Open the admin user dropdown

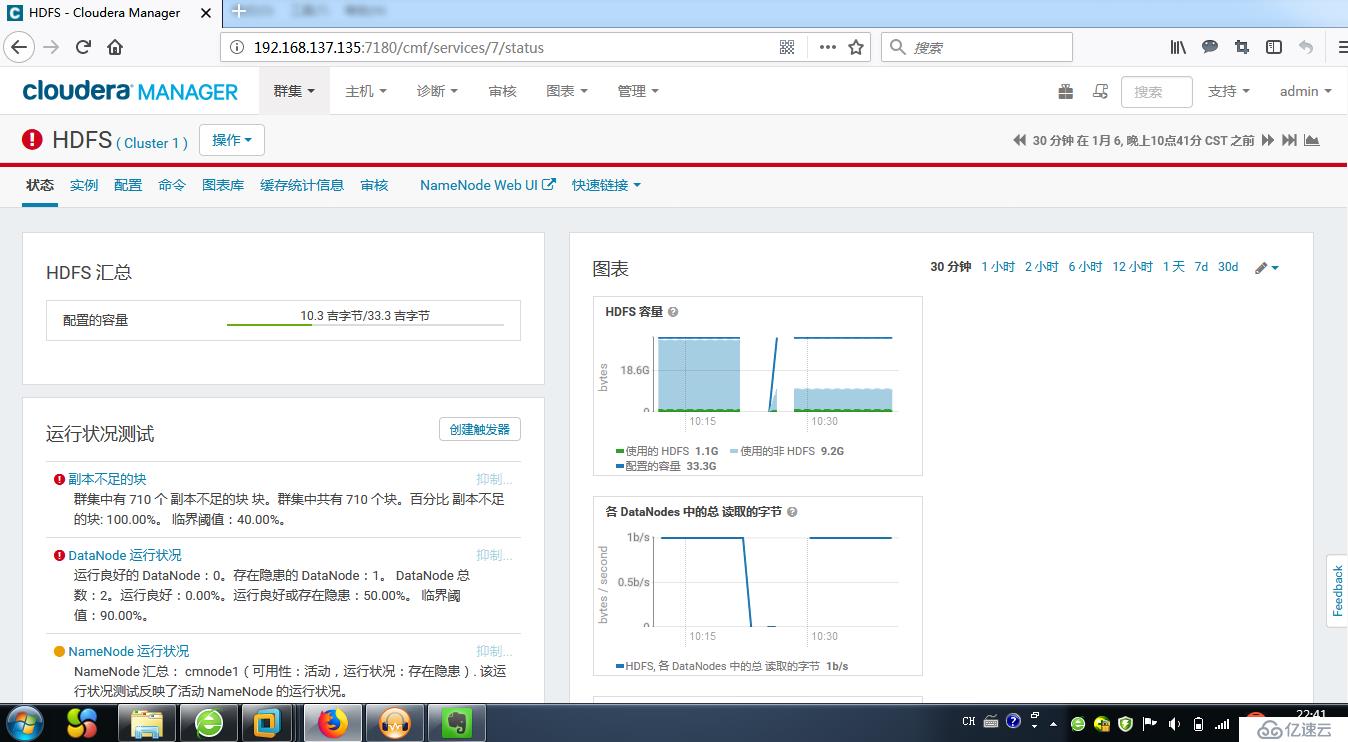click(x=1306, y=91)
